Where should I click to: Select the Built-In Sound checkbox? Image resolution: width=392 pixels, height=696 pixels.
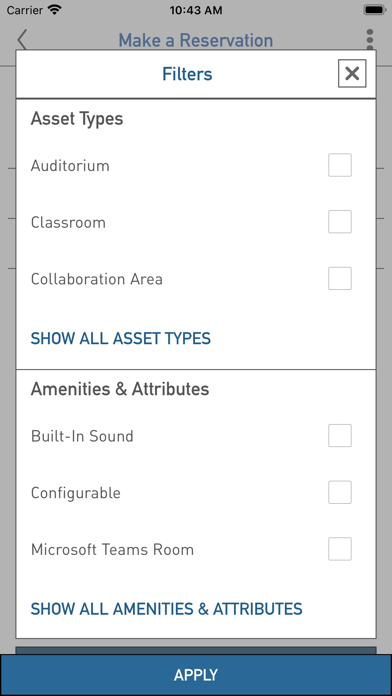pos(340,435)
